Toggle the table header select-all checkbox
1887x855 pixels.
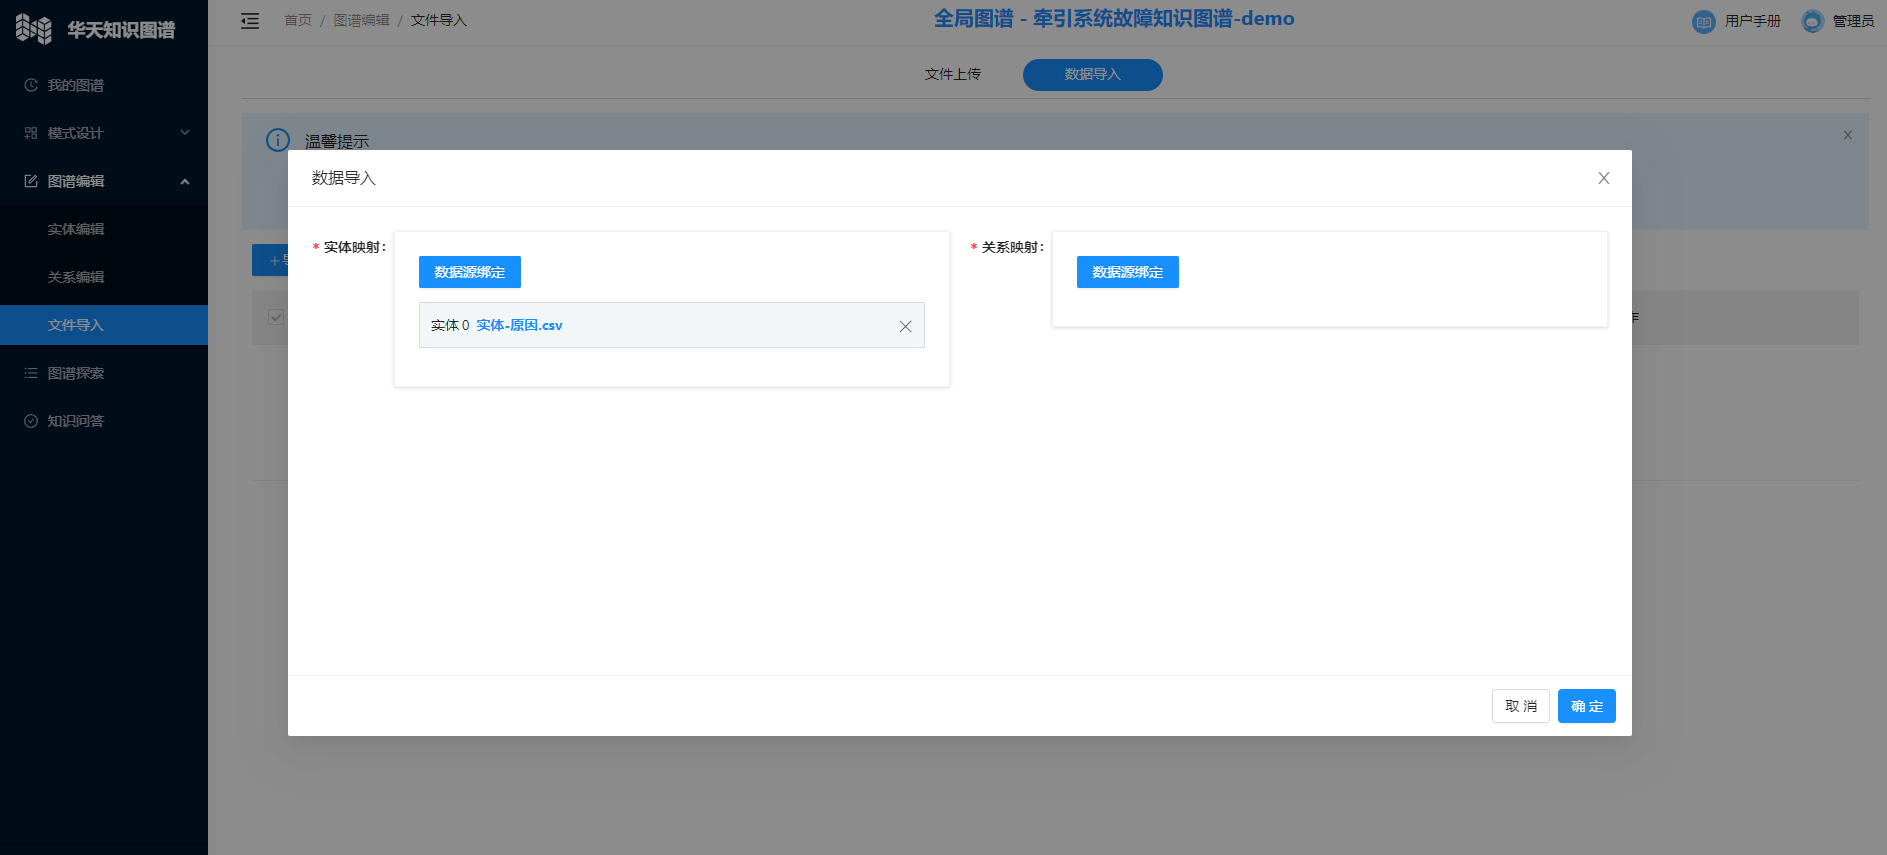click(276, 317)
